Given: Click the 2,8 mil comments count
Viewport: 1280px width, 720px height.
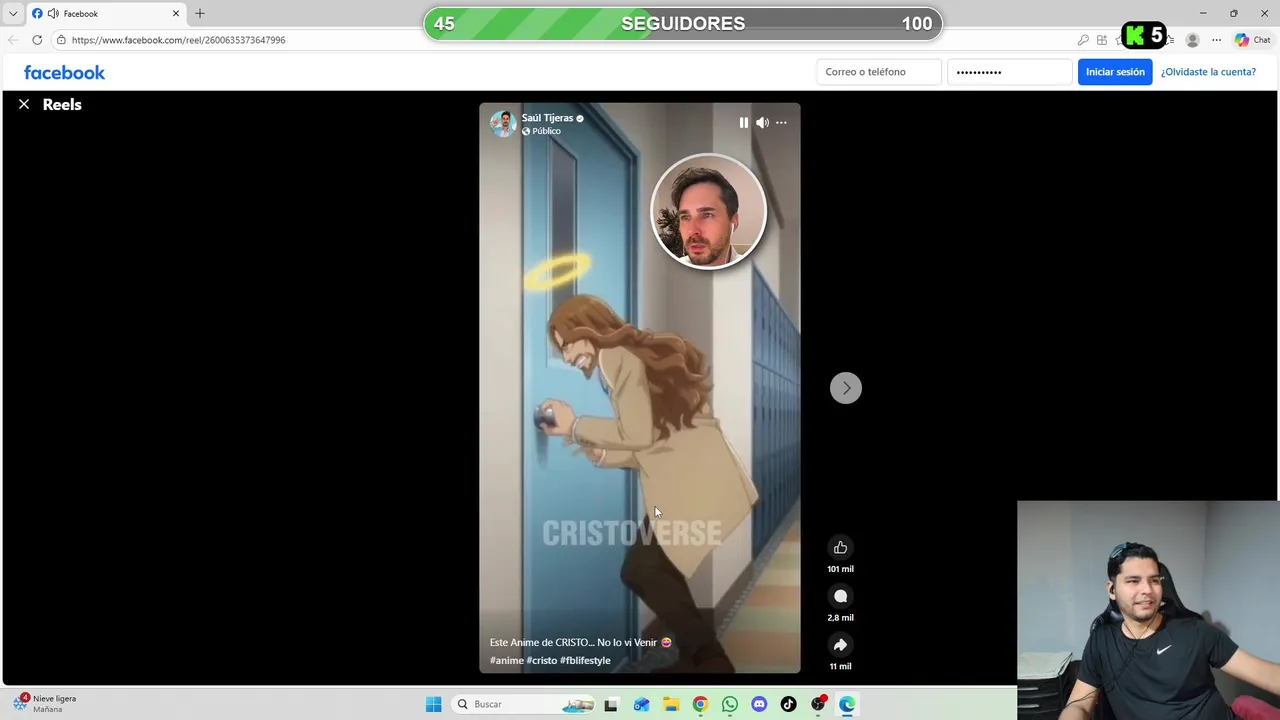Looking at the screenshot, I should coord(840,618).
